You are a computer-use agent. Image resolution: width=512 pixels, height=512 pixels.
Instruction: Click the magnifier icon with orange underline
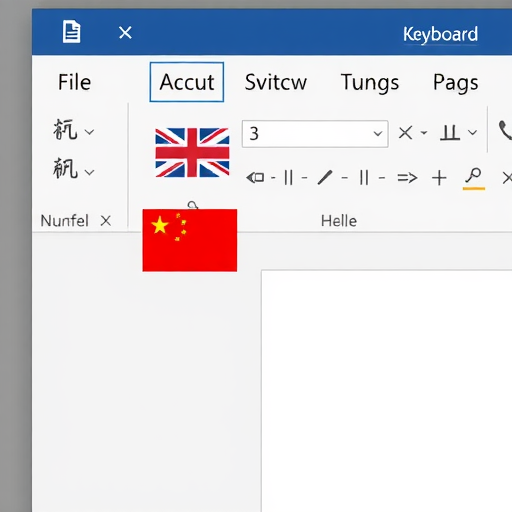coord(474,178)
